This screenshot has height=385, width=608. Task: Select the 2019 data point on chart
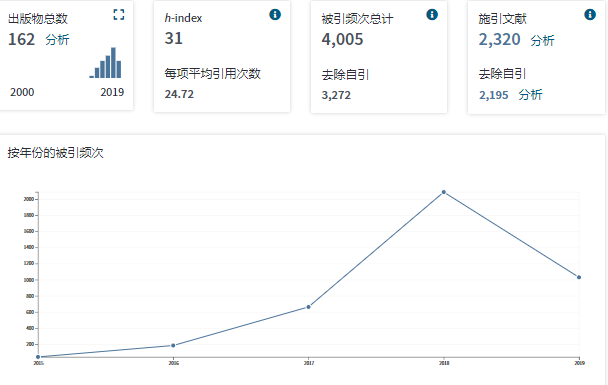[x=579, y=277]
